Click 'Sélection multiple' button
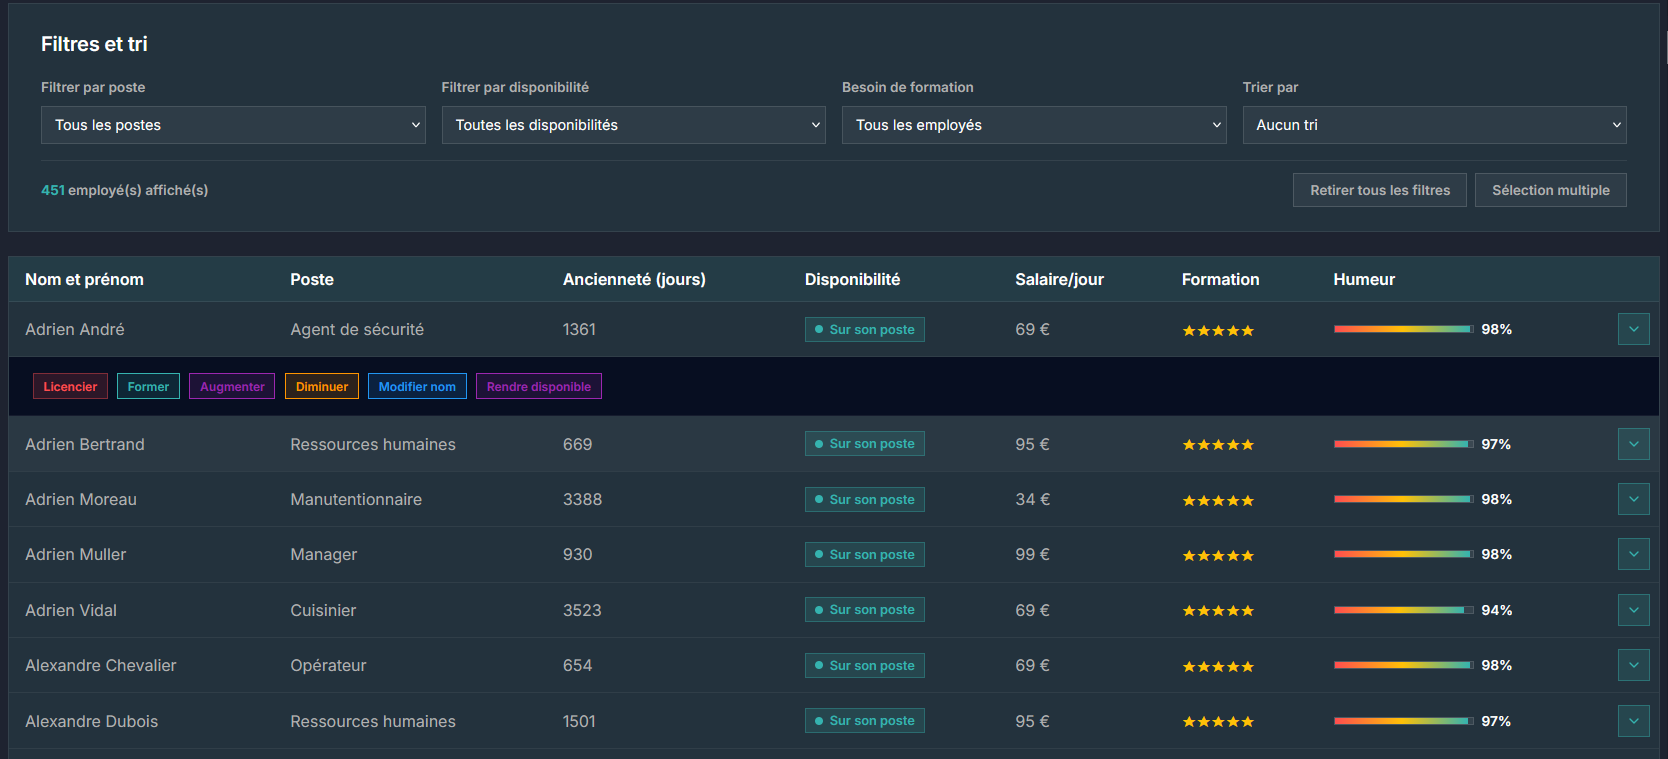Image resolution: width=1668 pixels, height=759 pixels. pyautogui.click(x=1551, y=190)
